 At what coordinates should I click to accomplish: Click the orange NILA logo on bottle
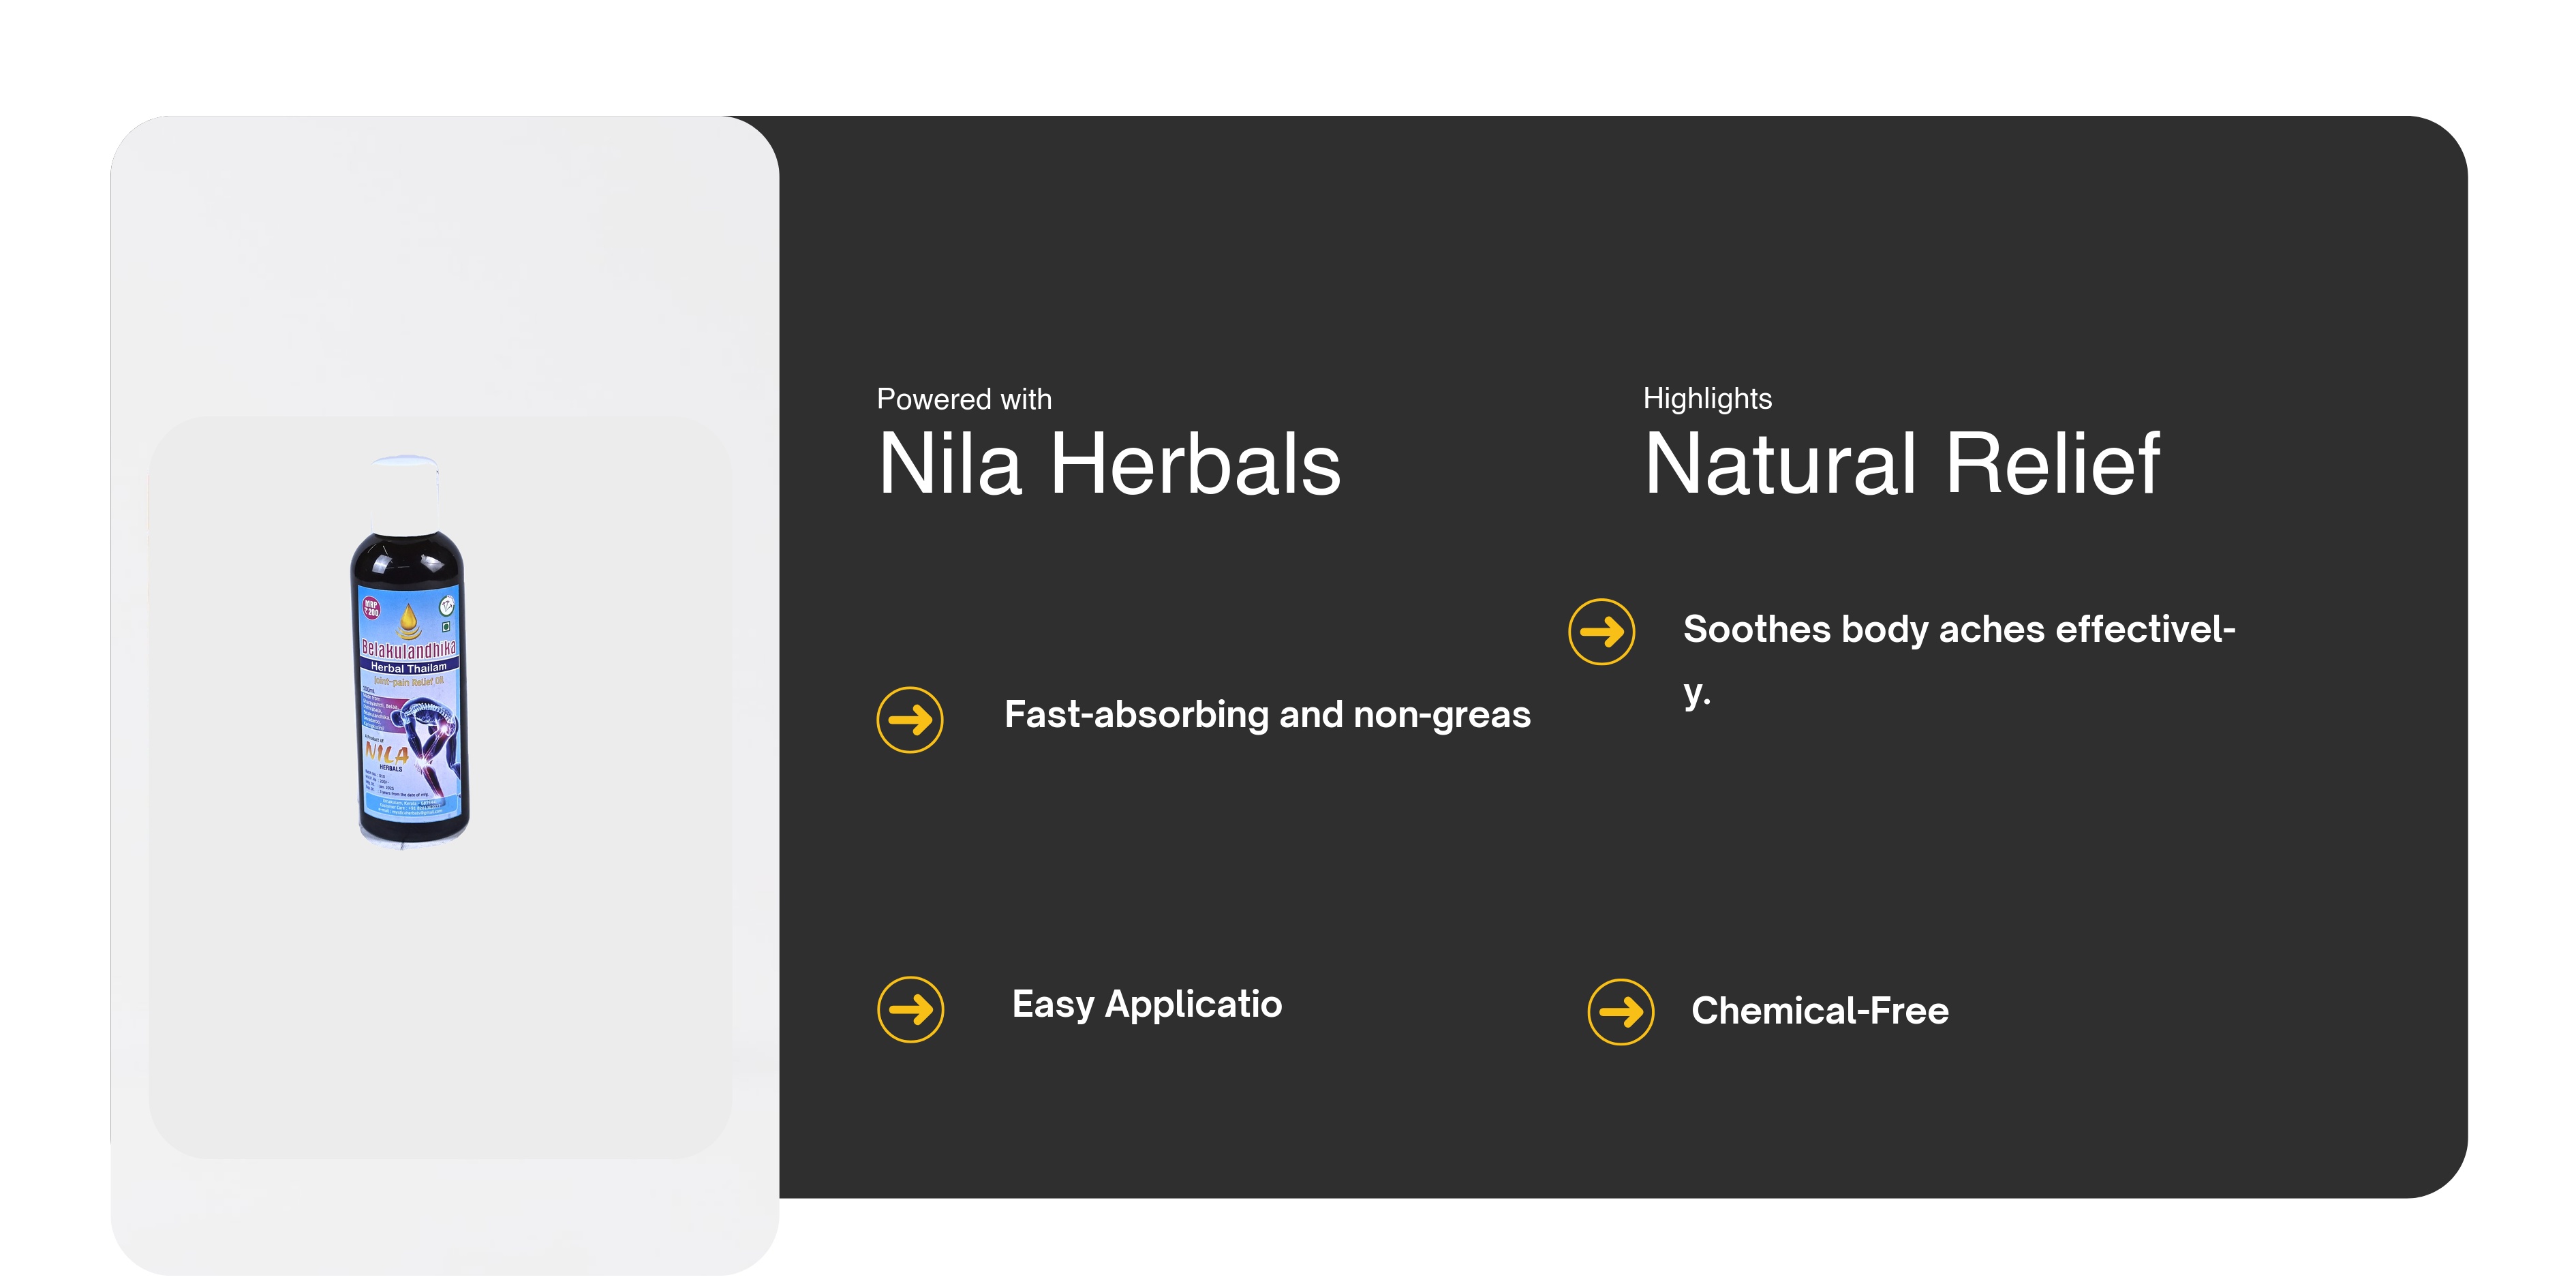point(387,752)
